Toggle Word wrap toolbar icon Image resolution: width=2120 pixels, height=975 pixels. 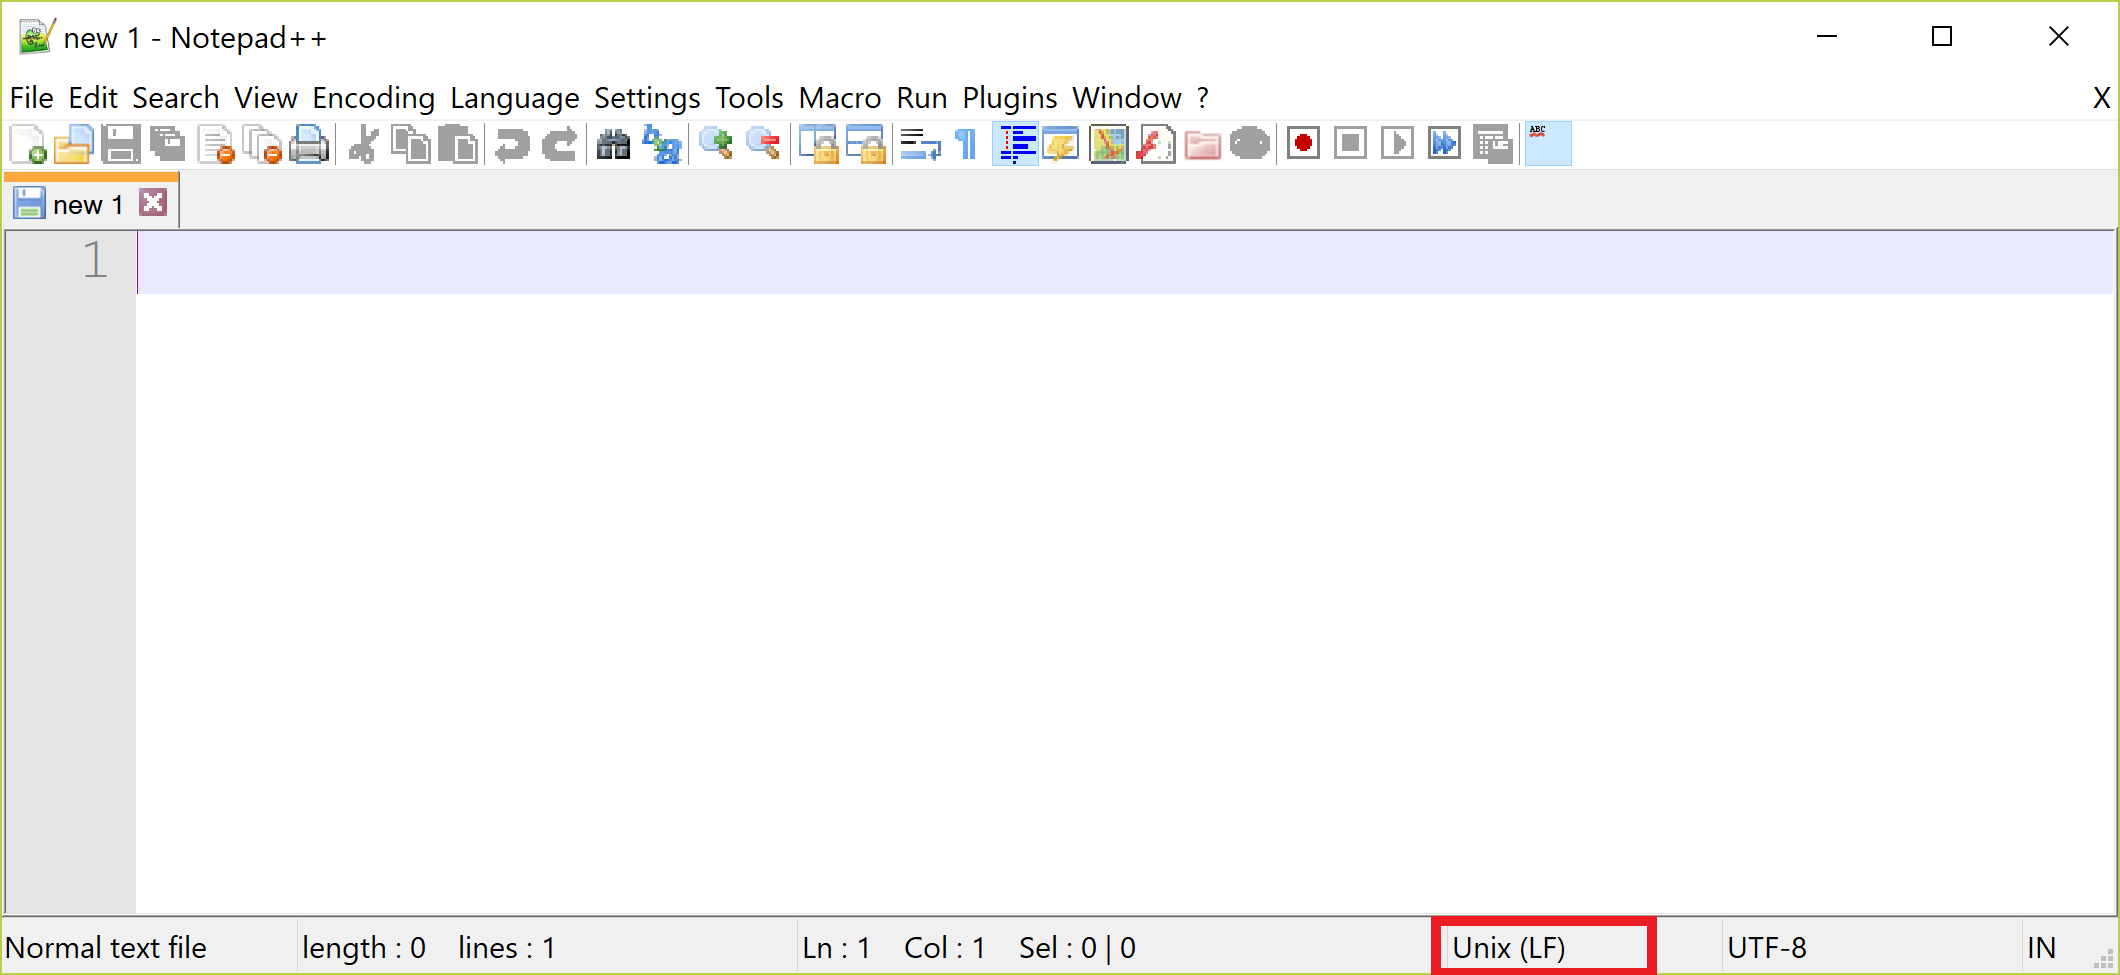point(920,145)
